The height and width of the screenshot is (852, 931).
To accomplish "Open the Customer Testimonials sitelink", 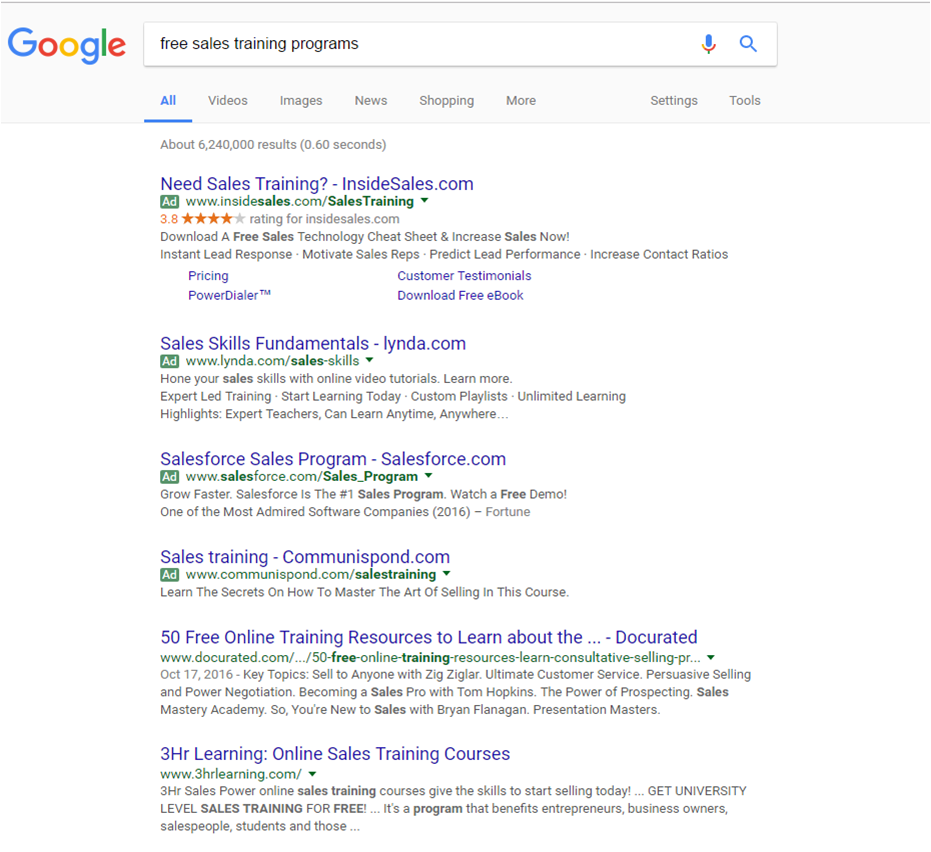I will [x=464, y=276].
